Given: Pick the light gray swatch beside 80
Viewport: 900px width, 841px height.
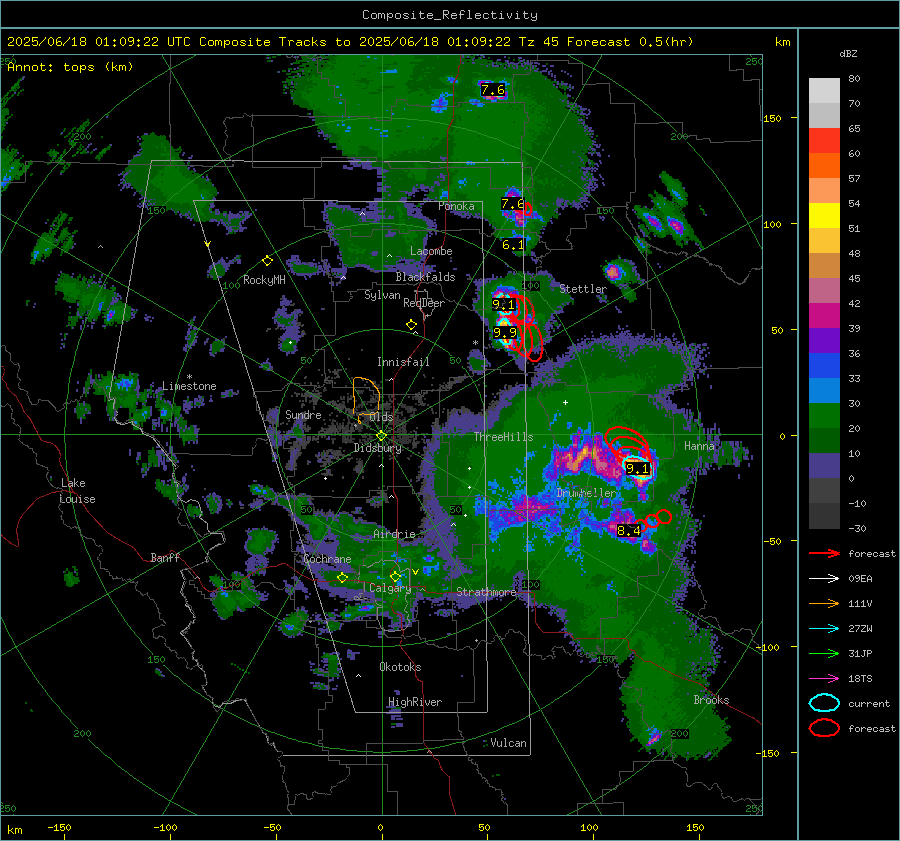Looking at the screenshot, I should click(824, 91).
